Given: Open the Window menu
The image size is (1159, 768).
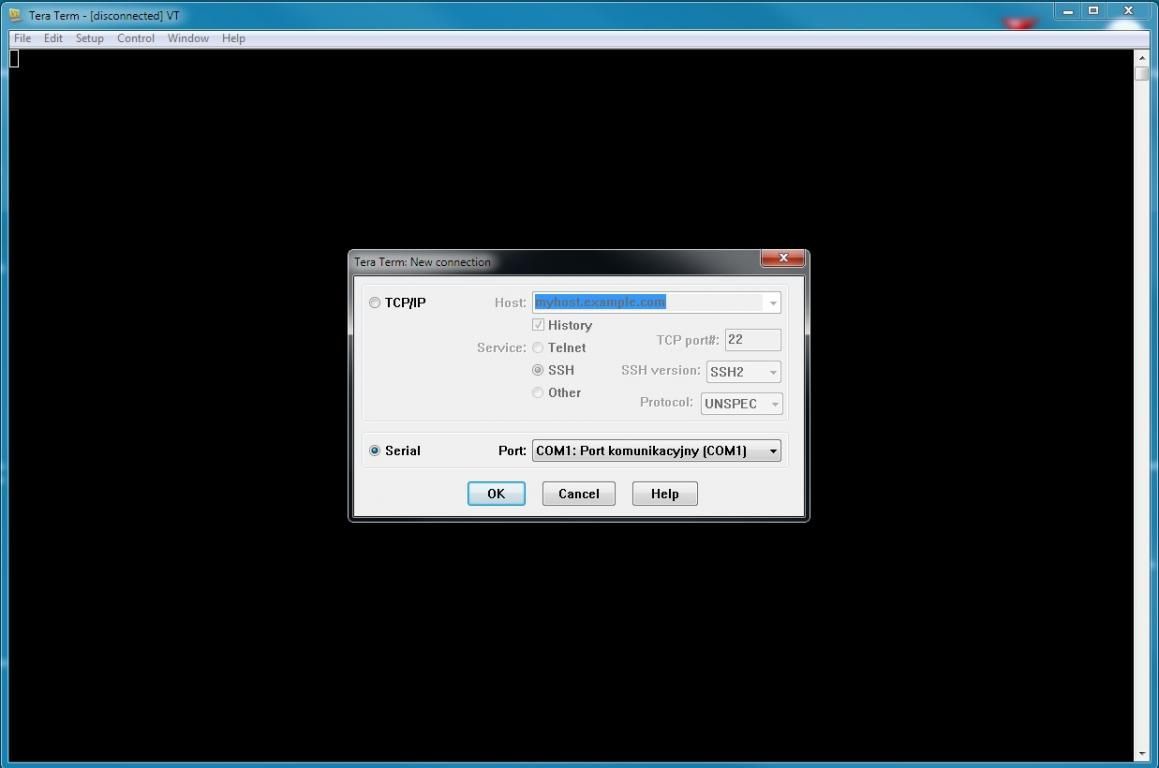Looking at the screenshot, I should (x=188, y=38).
